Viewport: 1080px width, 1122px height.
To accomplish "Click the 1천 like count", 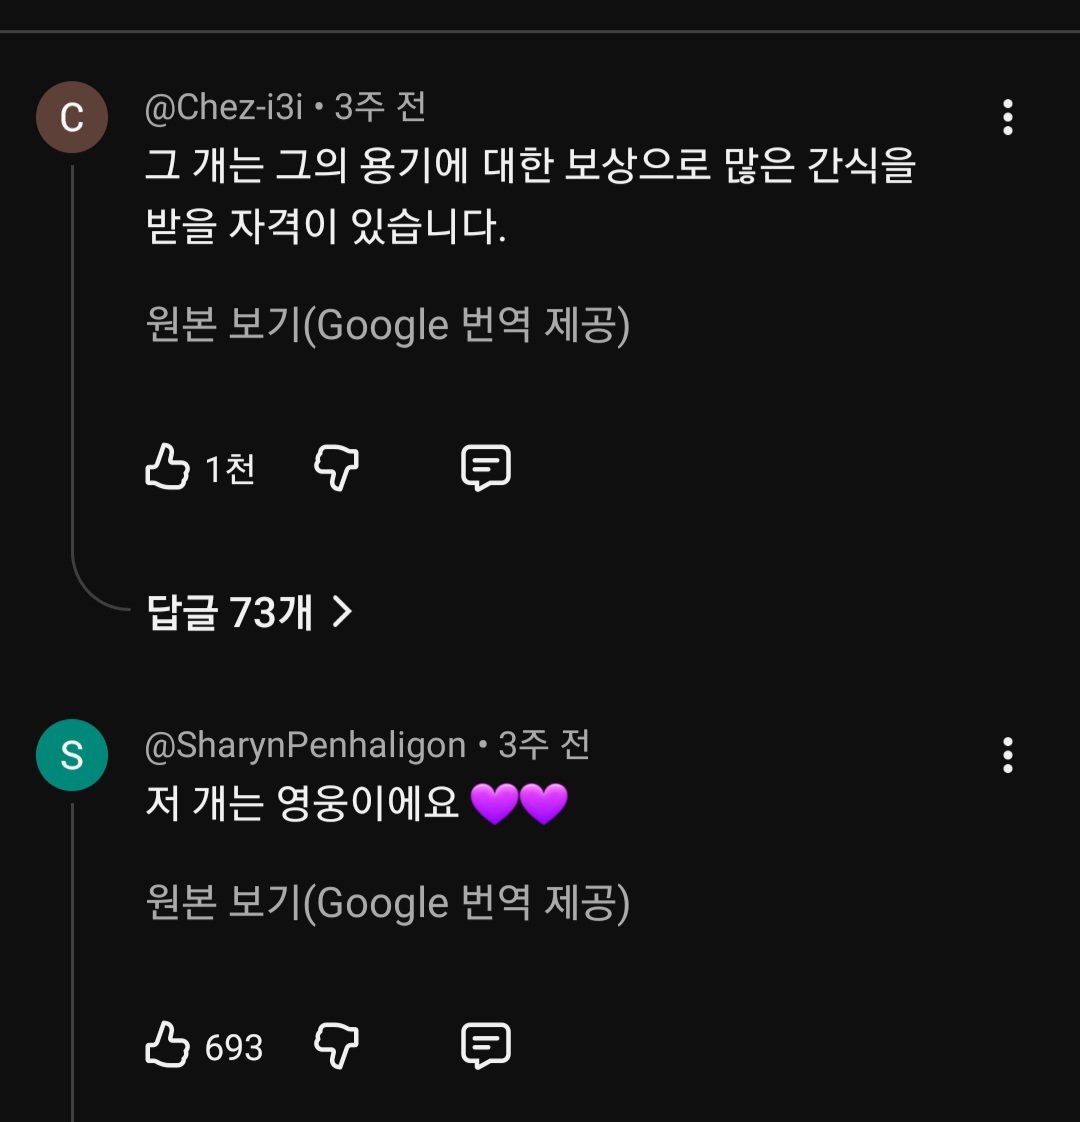I will [230, 469].
